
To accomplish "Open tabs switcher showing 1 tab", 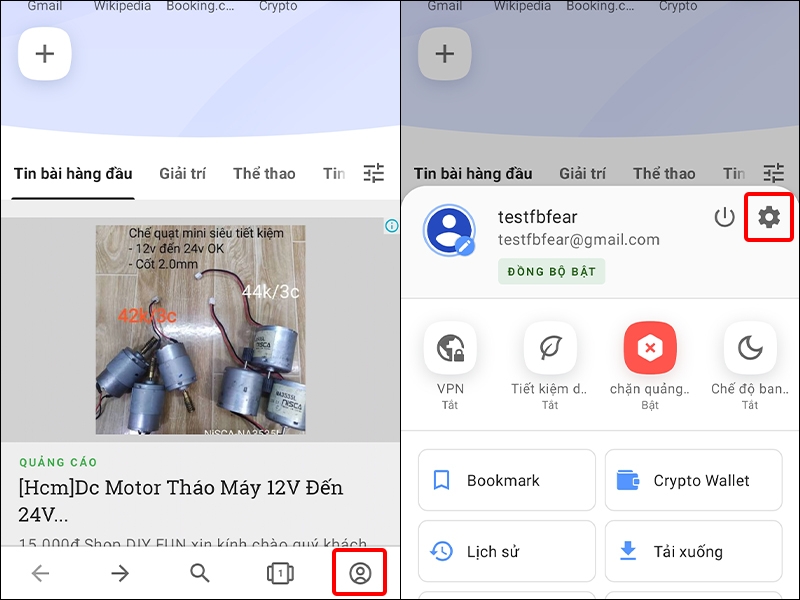I will point(280,573).
